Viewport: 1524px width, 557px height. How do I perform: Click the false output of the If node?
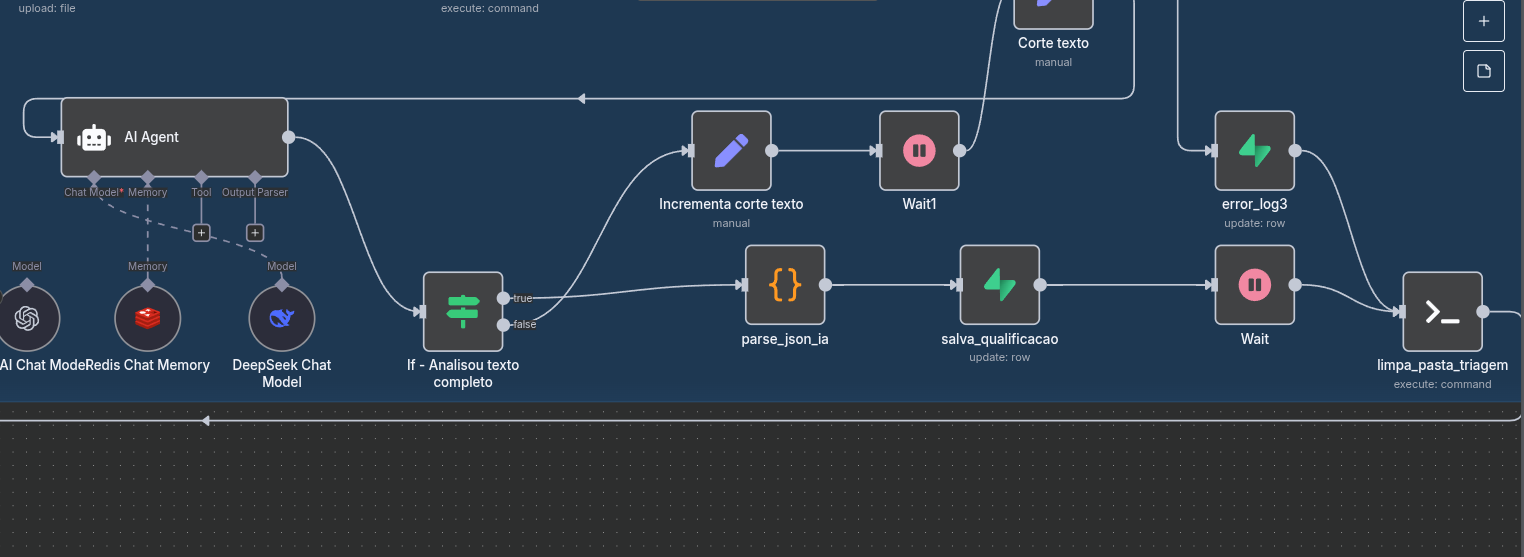pos(502,324)
